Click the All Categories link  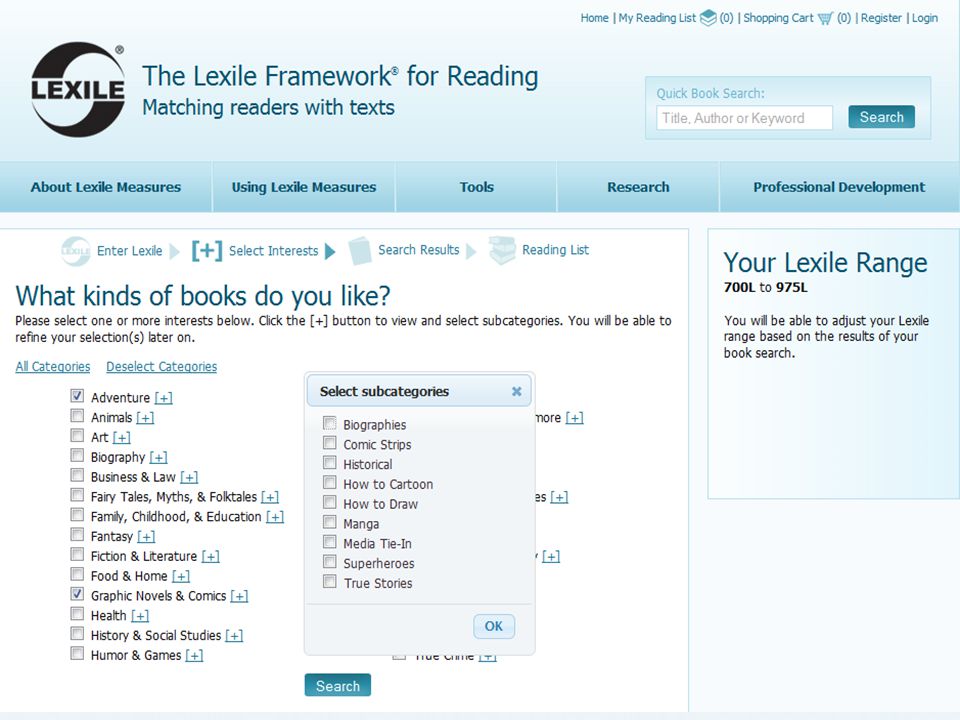[53, 366]
